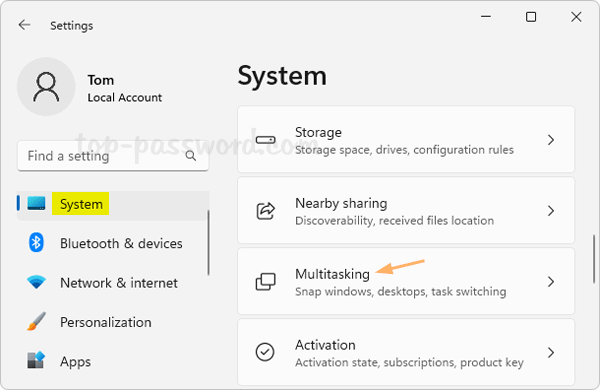The image size is (600, 390).
Task: Click the Personalization paintbrush icon
Action: (x=36, y=321)
